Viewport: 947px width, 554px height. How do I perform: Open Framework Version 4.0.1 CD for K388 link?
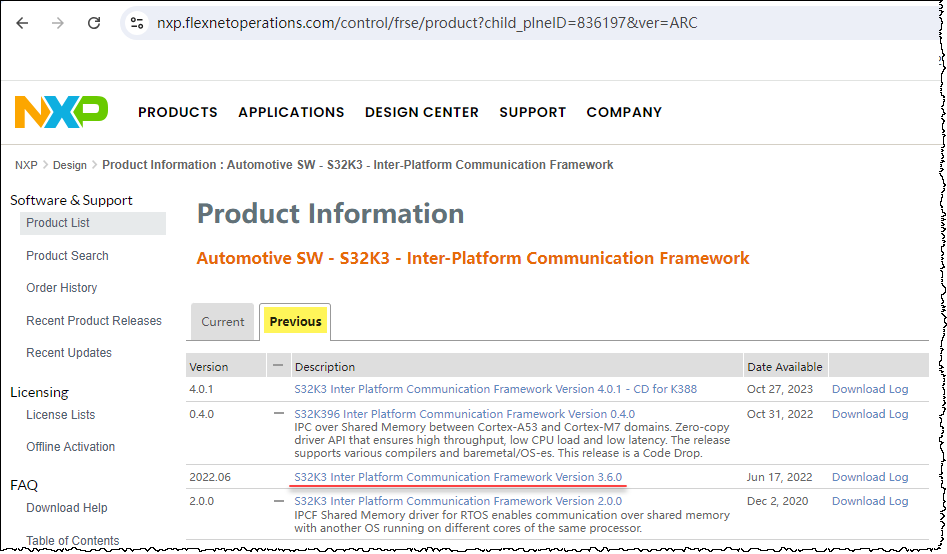[495, 389]
